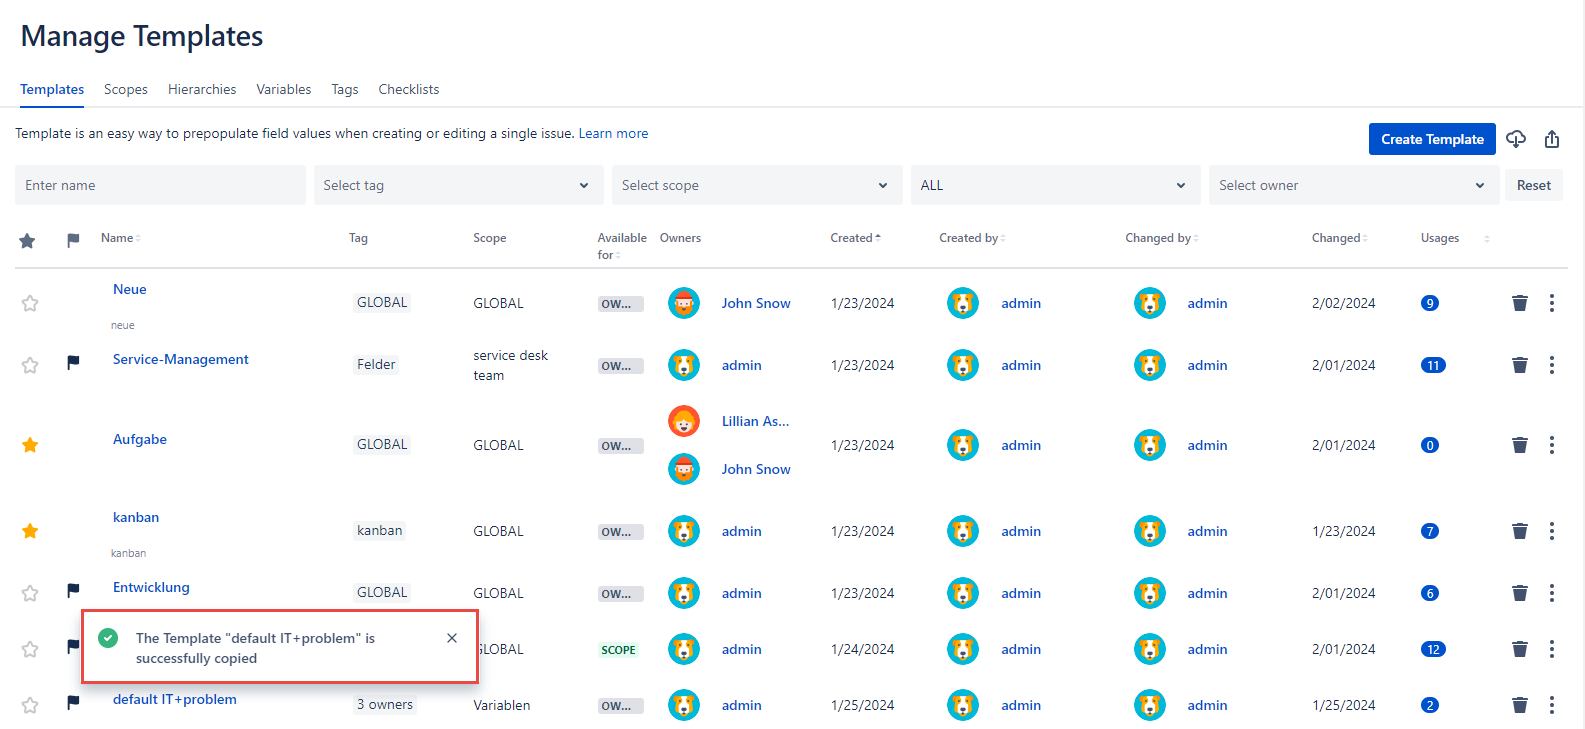This screenshot has height=729, width=1585.
Task: Switch to the Hierarchies tab
Action: click(x=202, y=89)
